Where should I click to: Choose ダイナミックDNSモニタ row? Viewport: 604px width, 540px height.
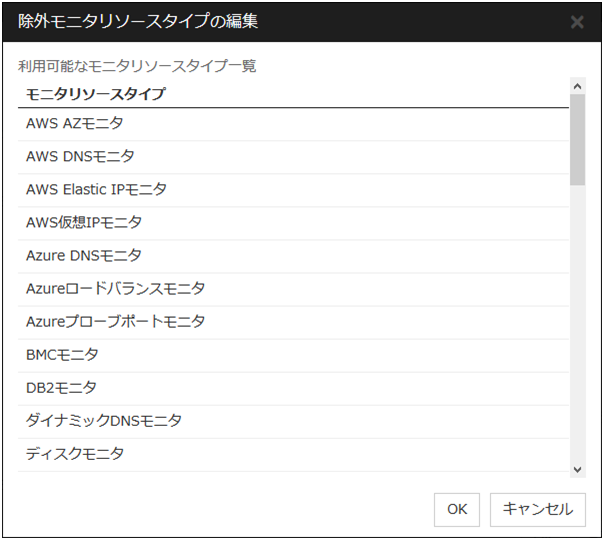click(x=104, y=421)
